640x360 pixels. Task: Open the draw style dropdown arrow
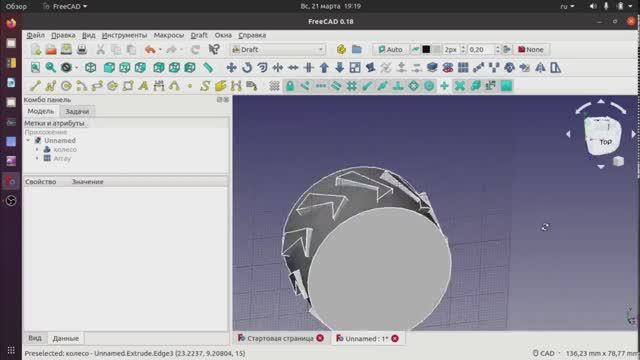pos(76,68)
